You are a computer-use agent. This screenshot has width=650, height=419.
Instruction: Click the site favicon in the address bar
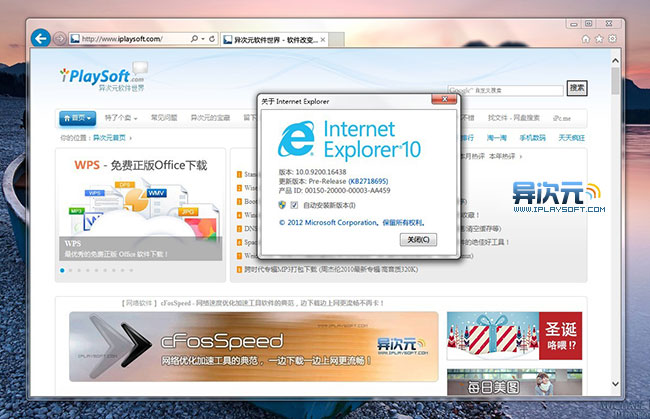[75, 39]
